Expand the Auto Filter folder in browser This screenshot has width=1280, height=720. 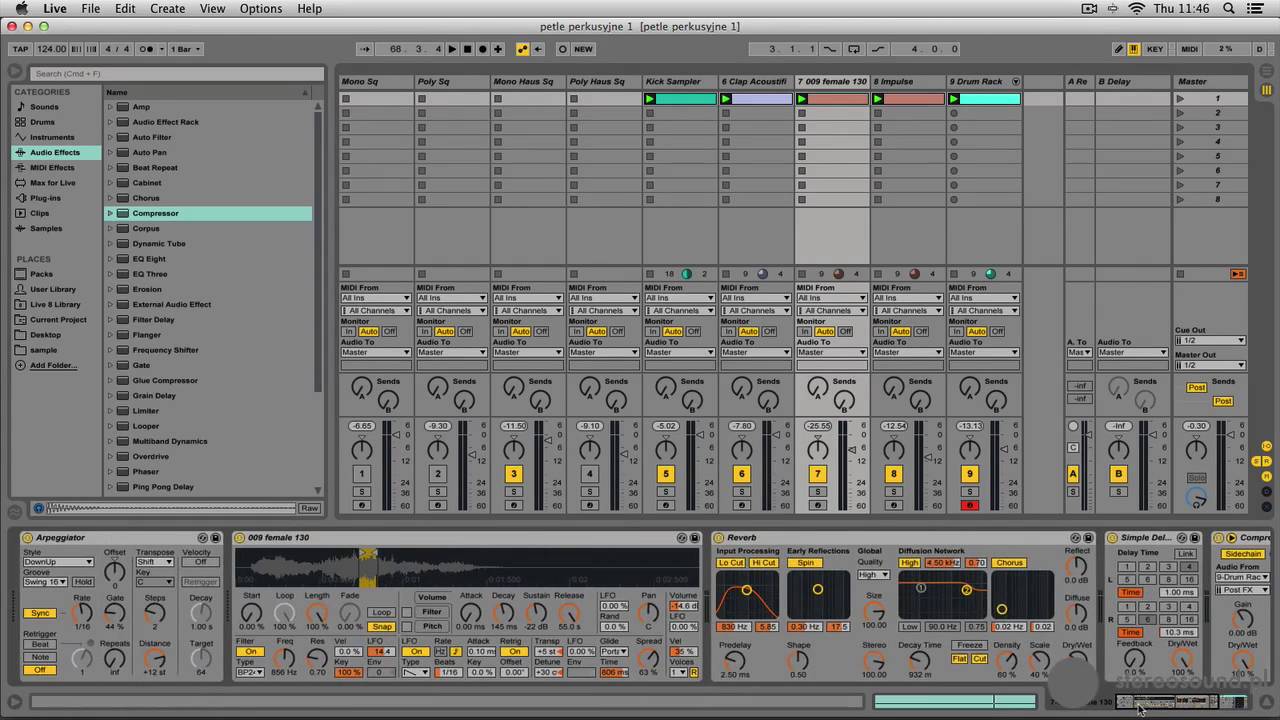click(x=111, y=137)
